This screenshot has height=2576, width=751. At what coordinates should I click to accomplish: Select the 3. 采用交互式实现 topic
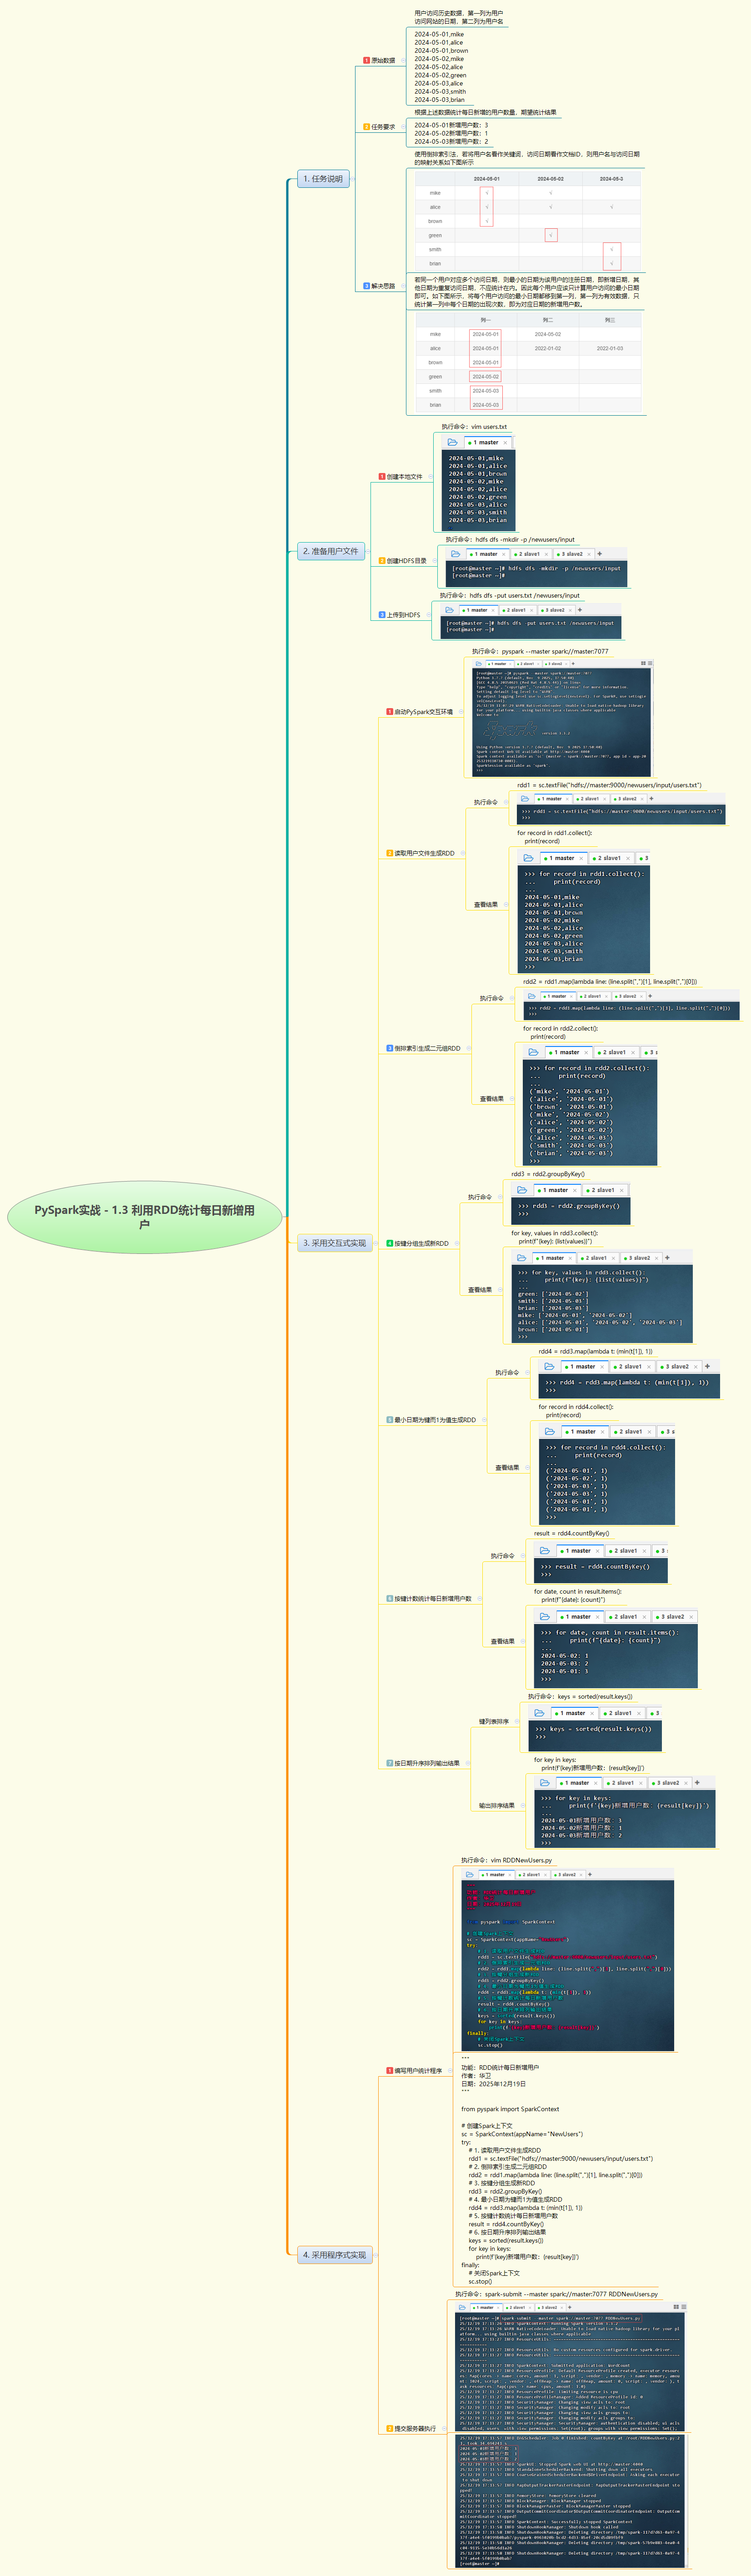pyautogui.click(x=335, y=1243)
